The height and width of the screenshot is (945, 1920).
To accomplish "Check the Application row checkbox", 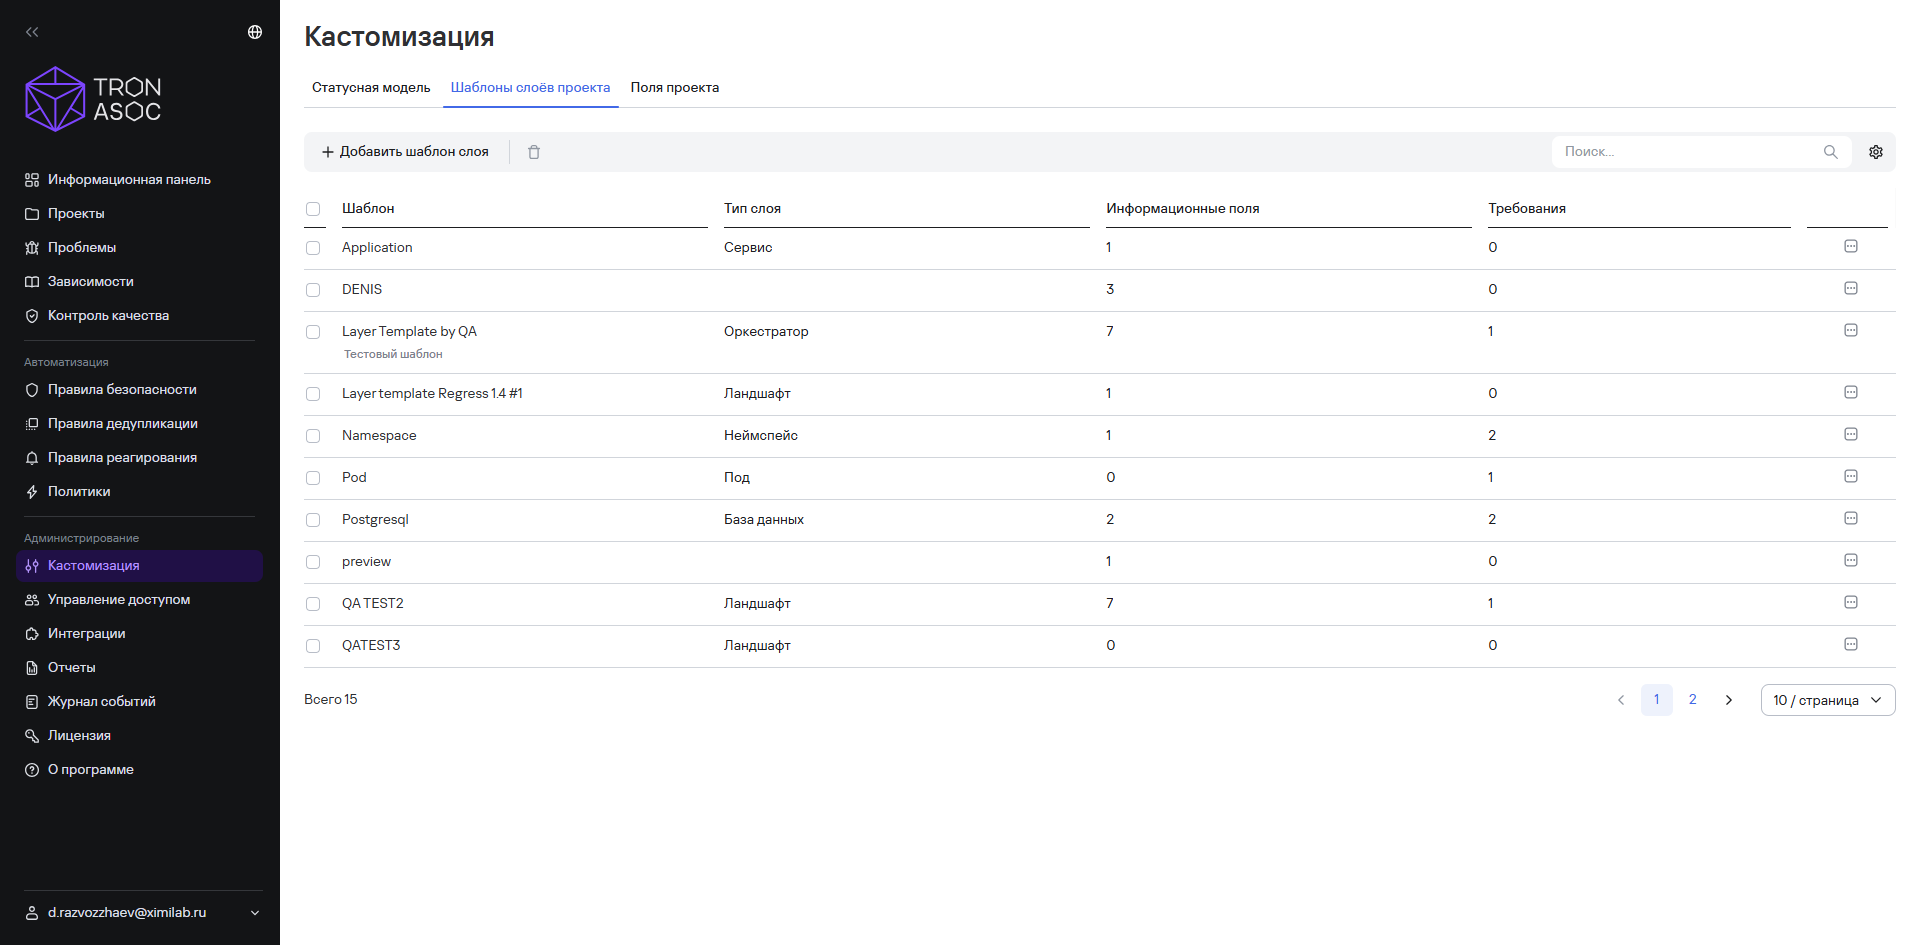I will 313,248.
